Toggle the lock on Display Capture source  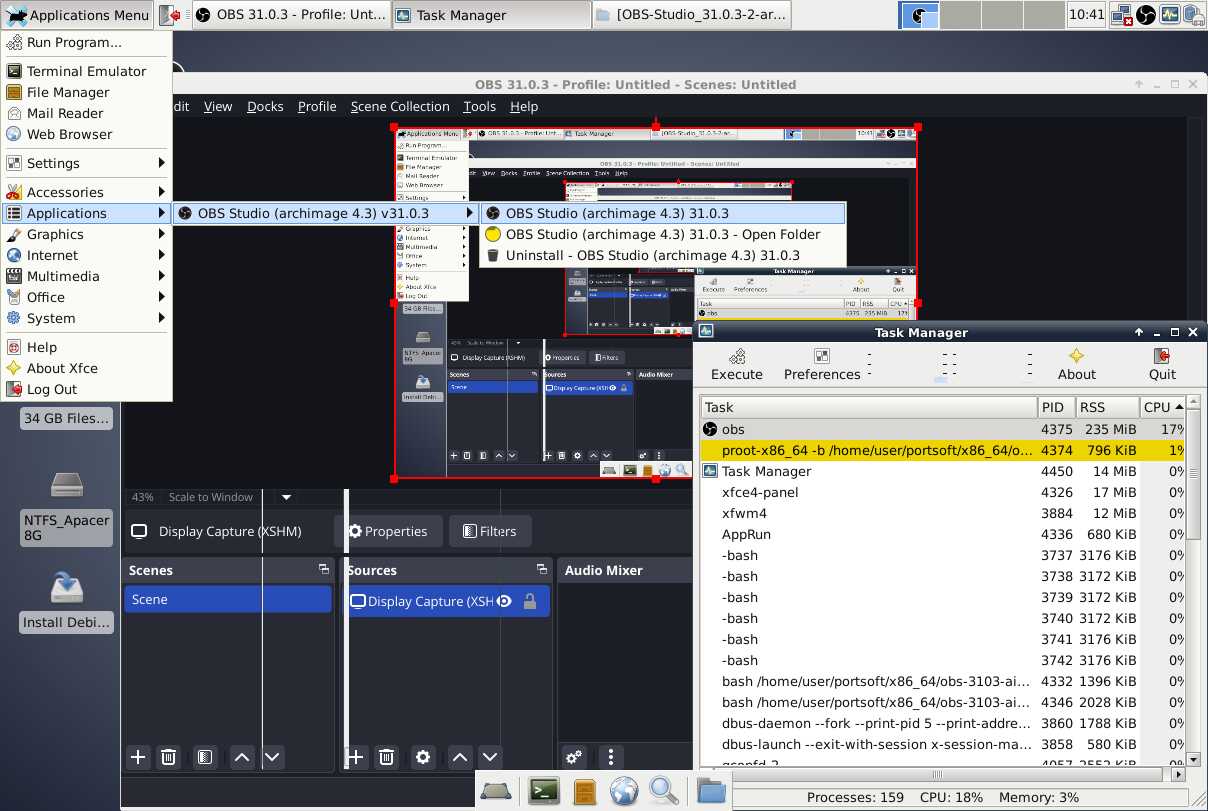530,601
